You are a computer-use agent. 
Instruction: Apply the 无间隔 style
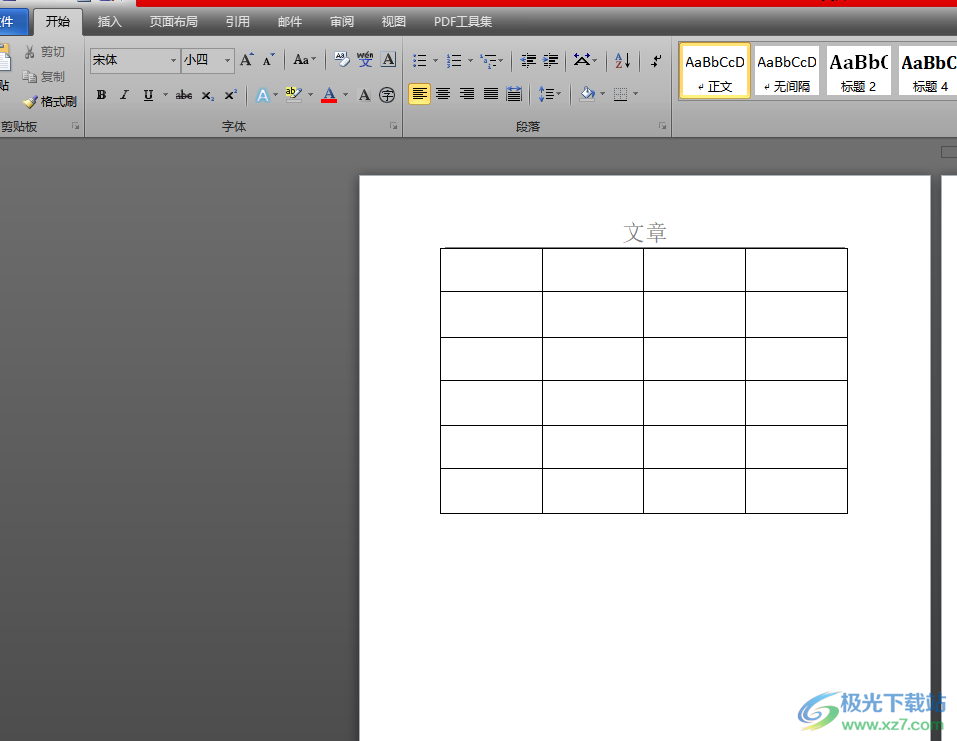coord(787,71)
